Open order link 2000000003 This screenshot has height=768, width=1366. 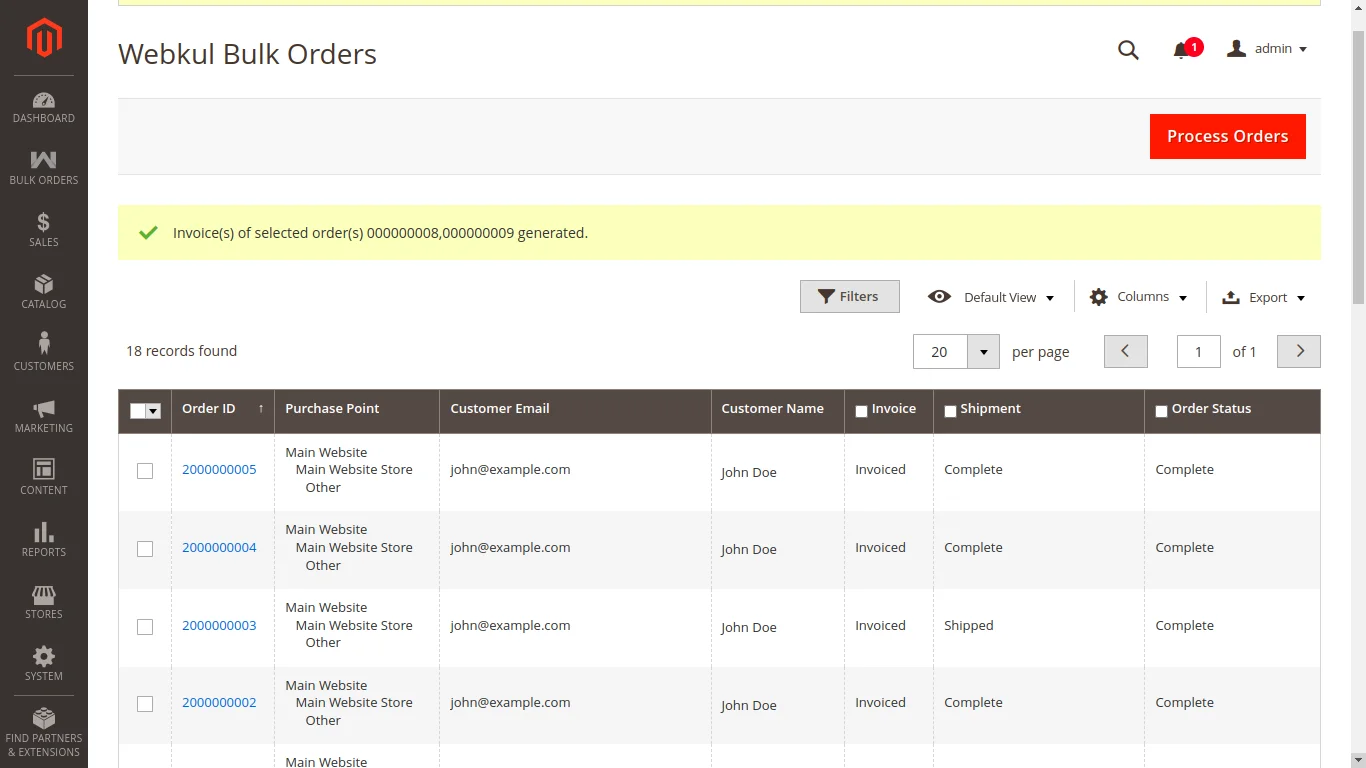[x=219, y=626]
